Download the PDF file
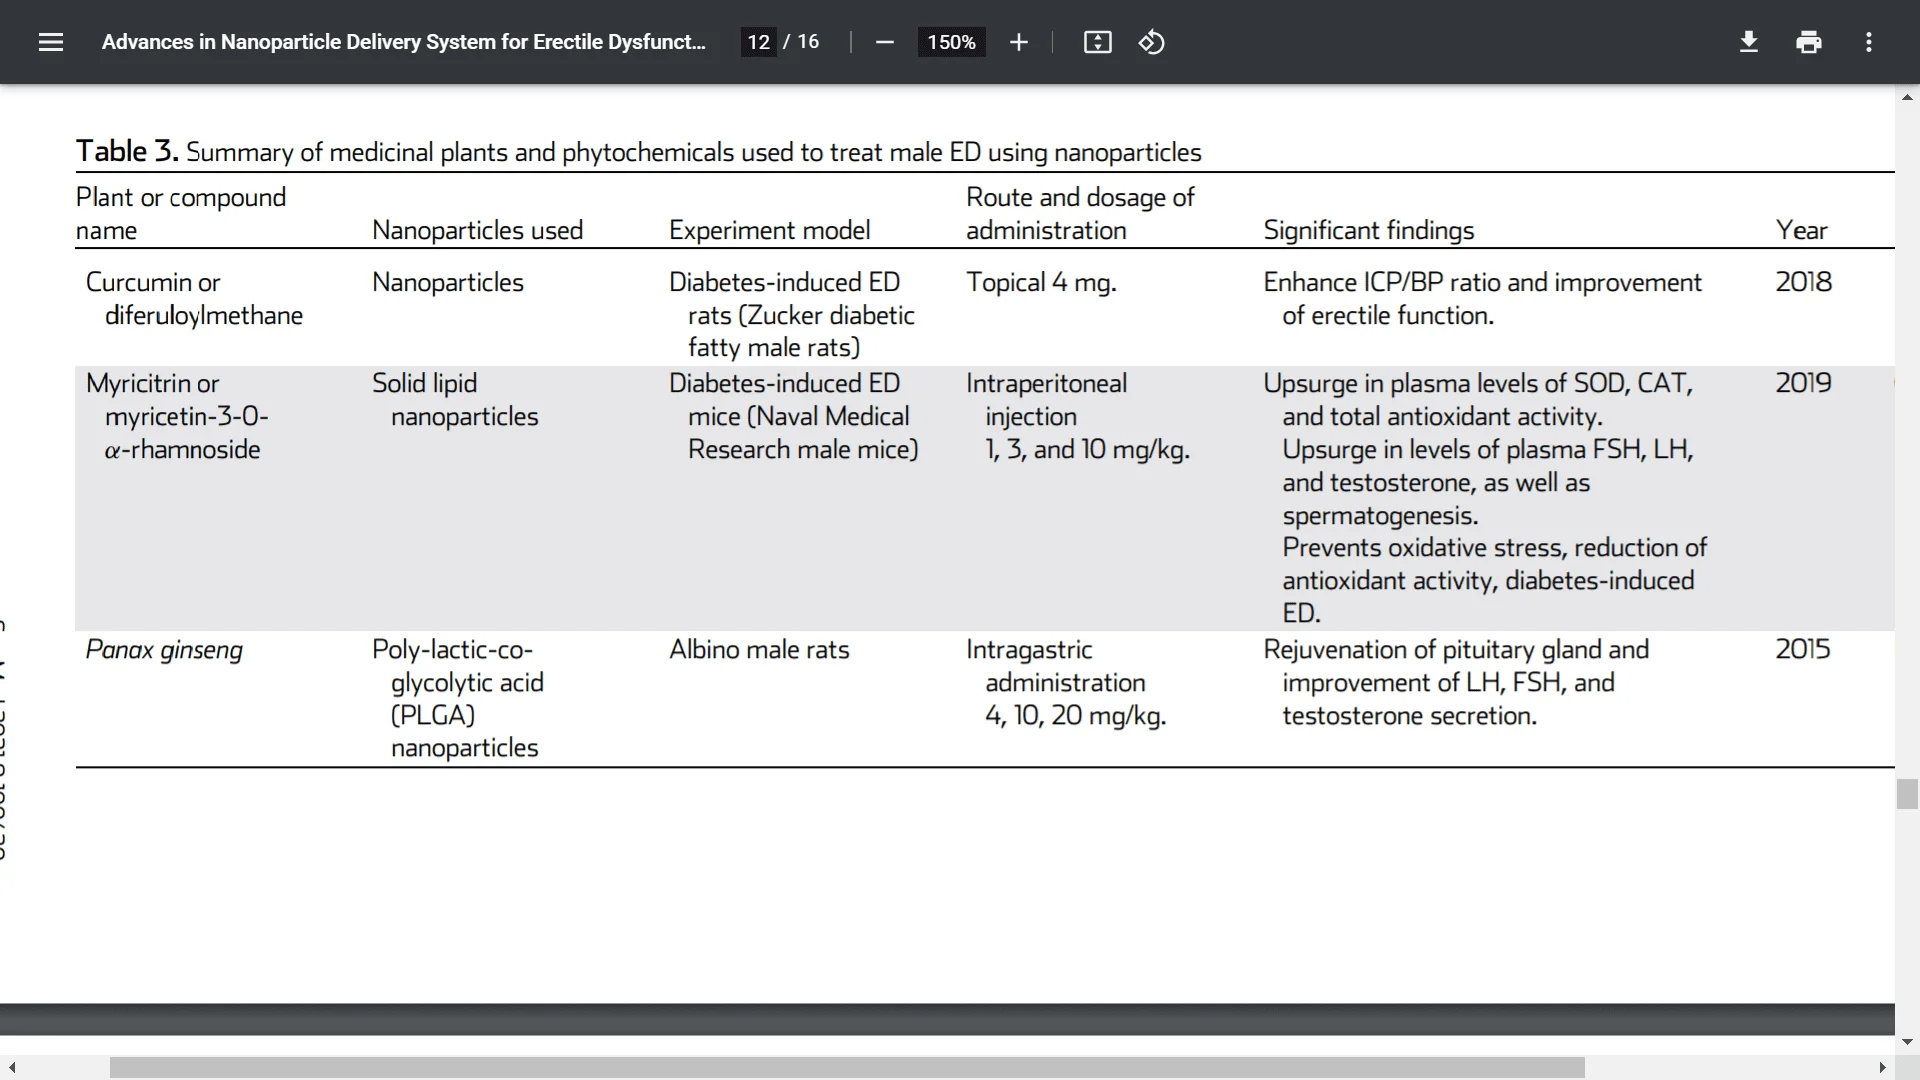This screenshot has width=1920, height=1080. (x=1748, y=42)
